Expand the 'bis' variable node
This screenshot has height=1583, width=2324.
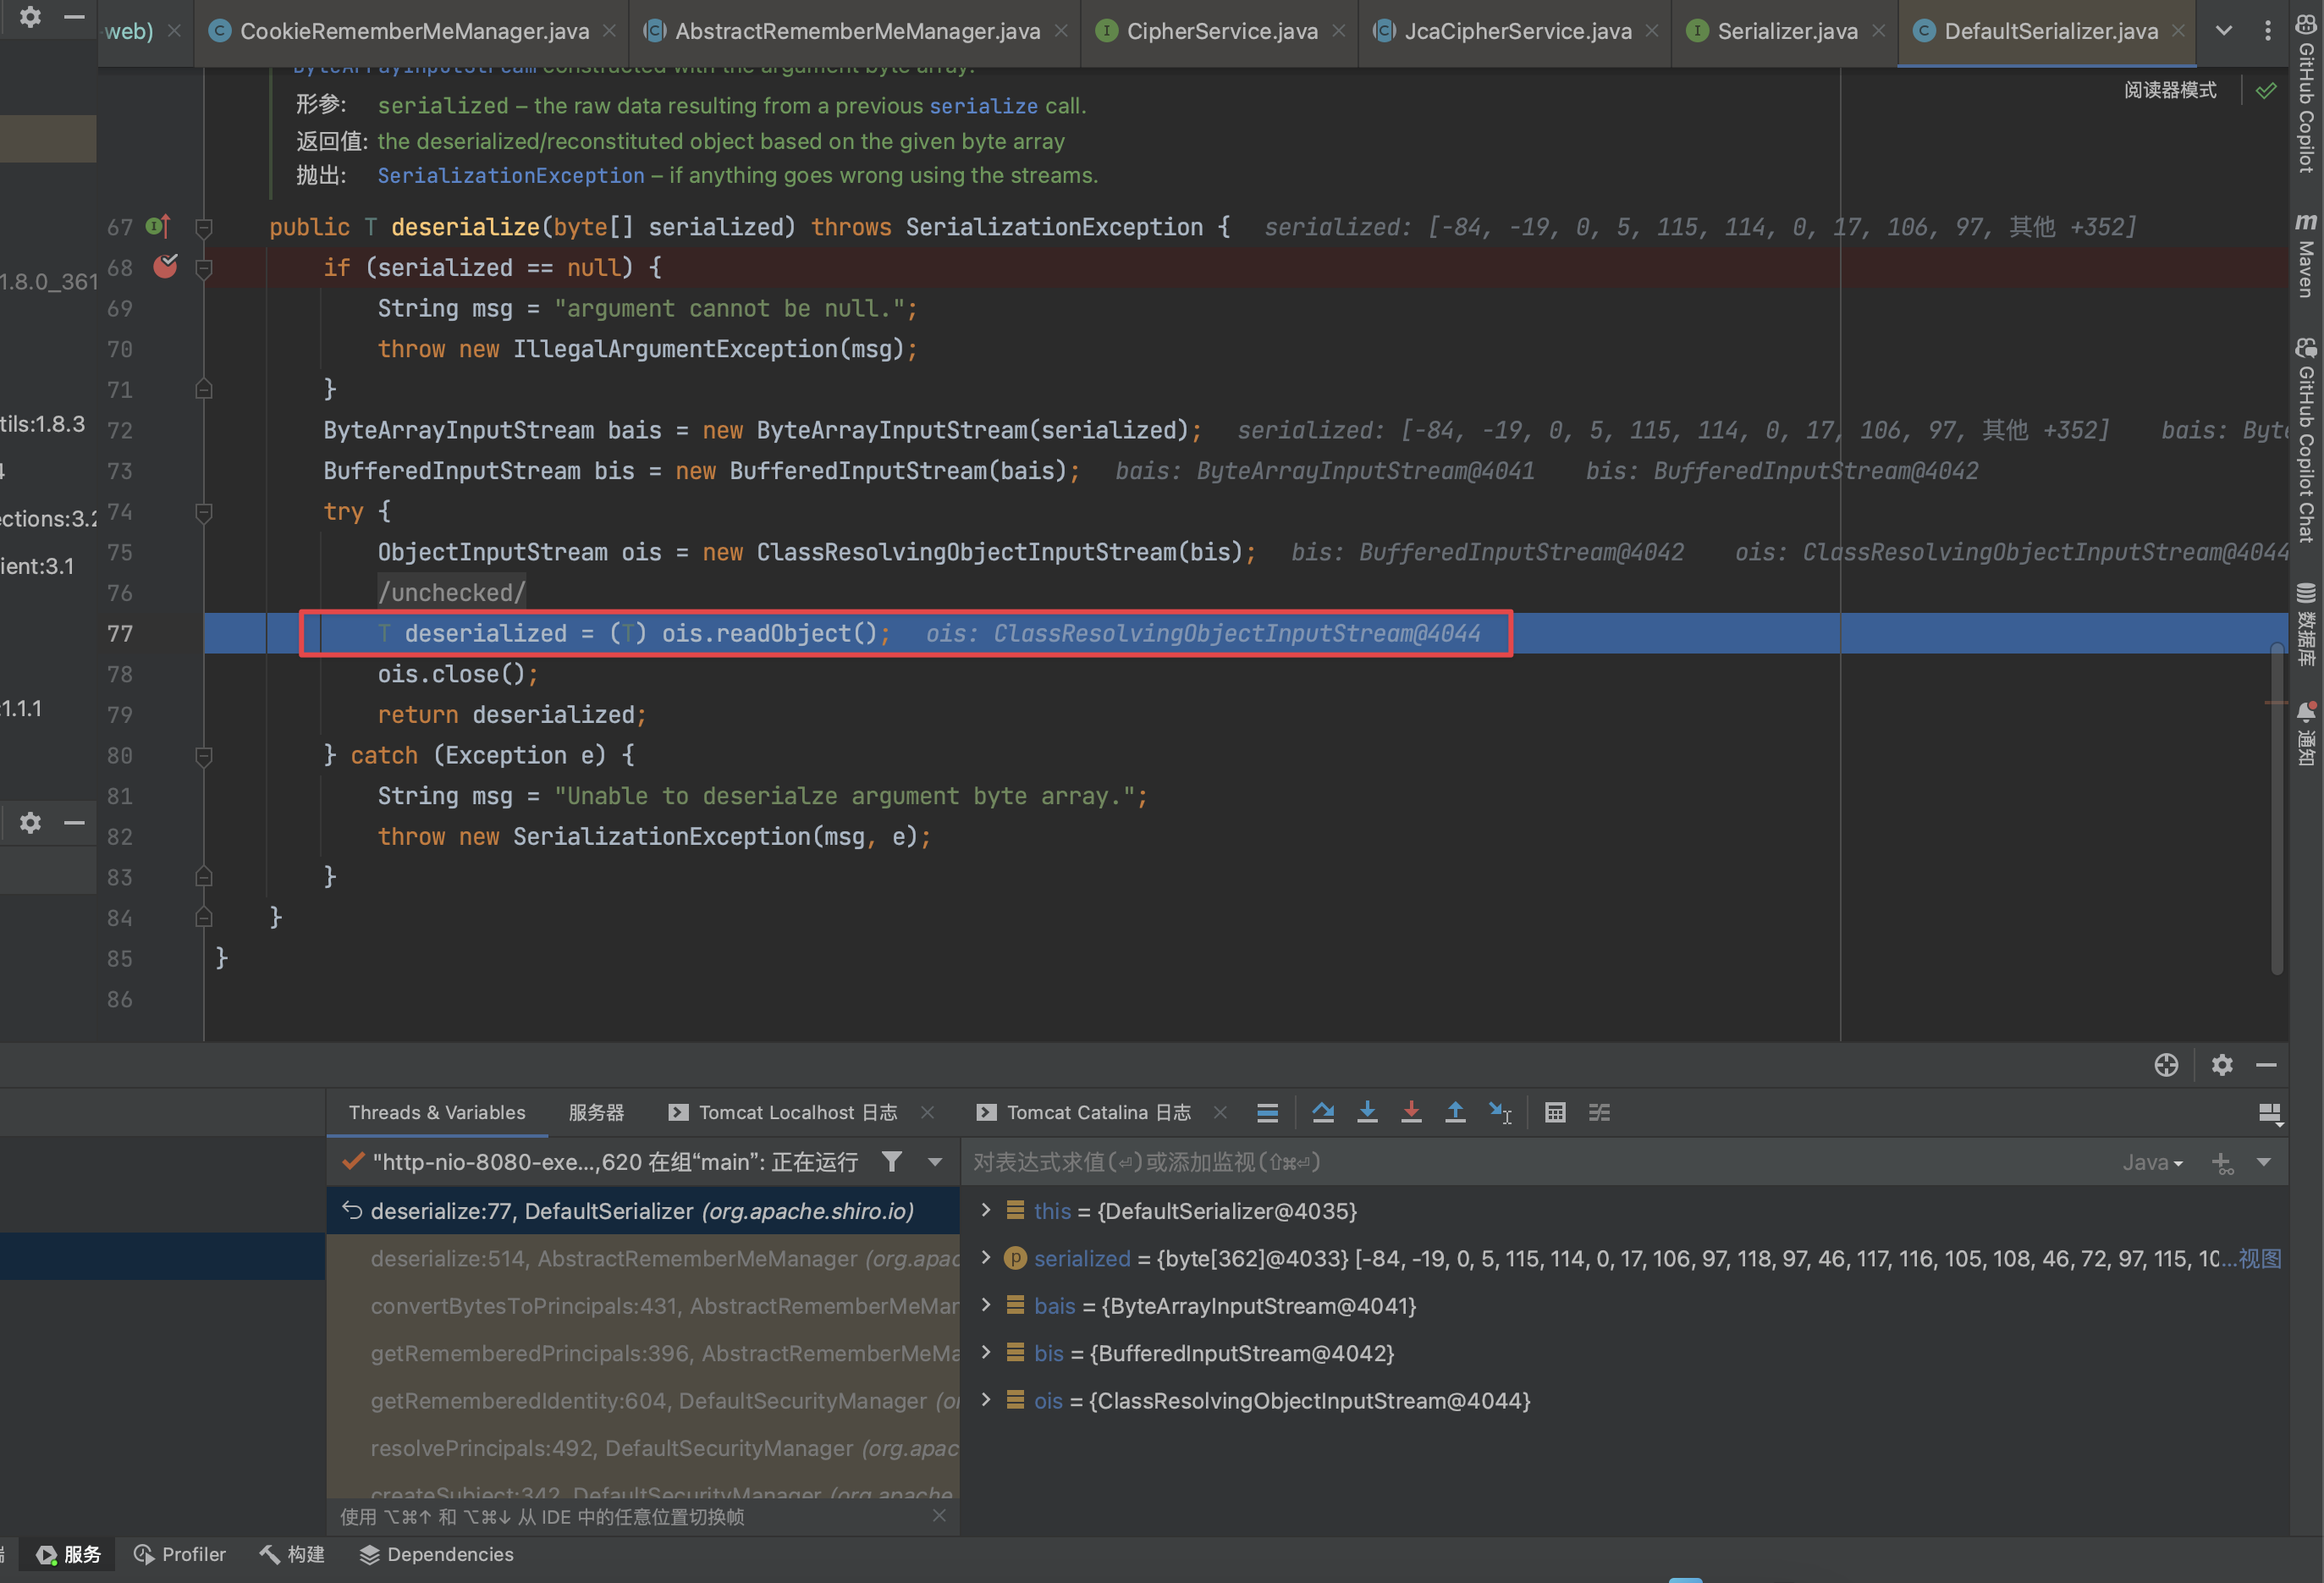pos(986,1352)
